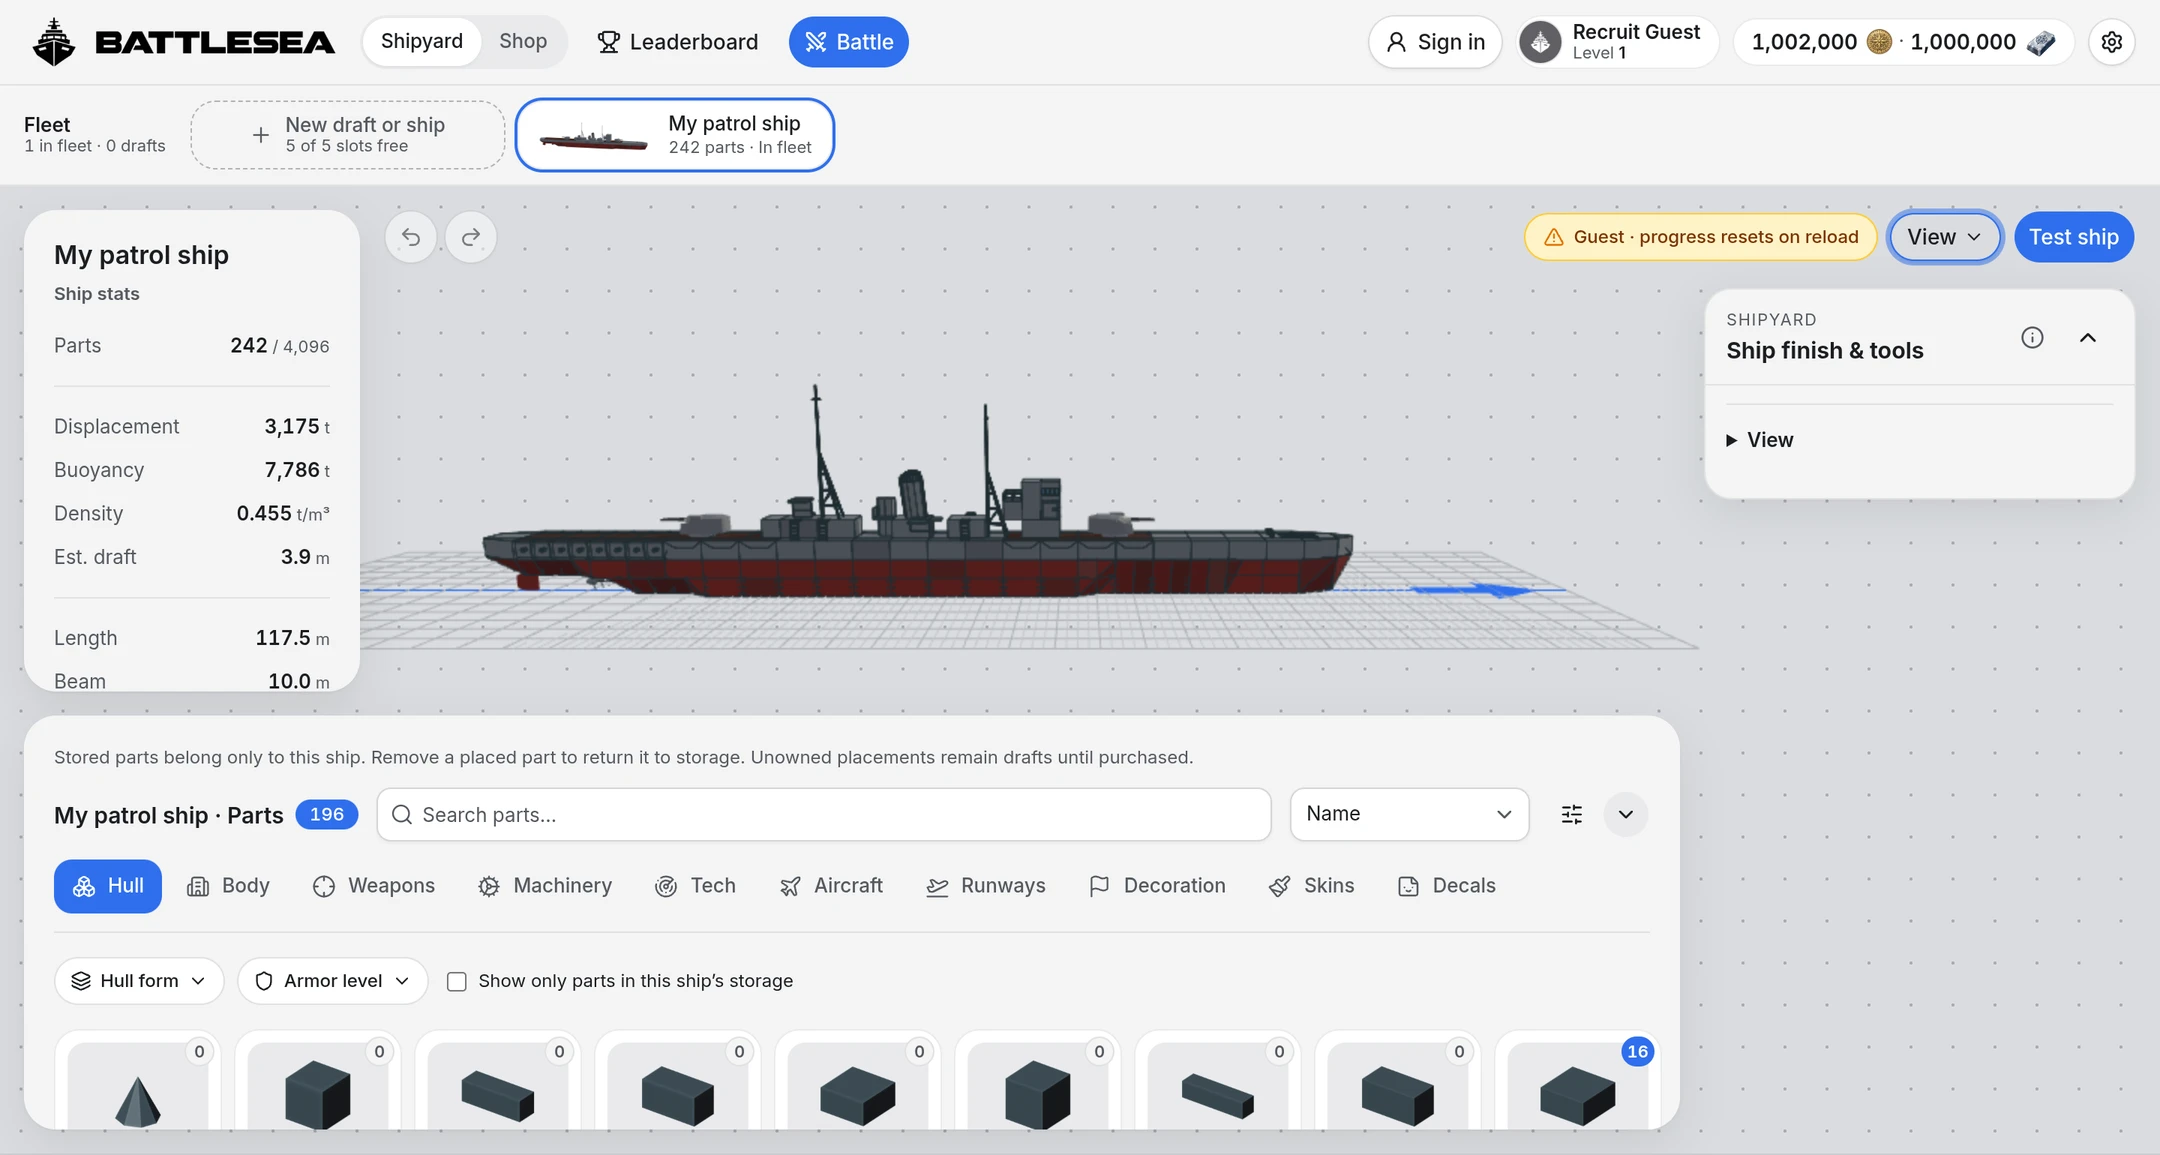Focus the Search parts input field
The width and height of the screenshot is (2160, 1155).
[x=824, y=814]
